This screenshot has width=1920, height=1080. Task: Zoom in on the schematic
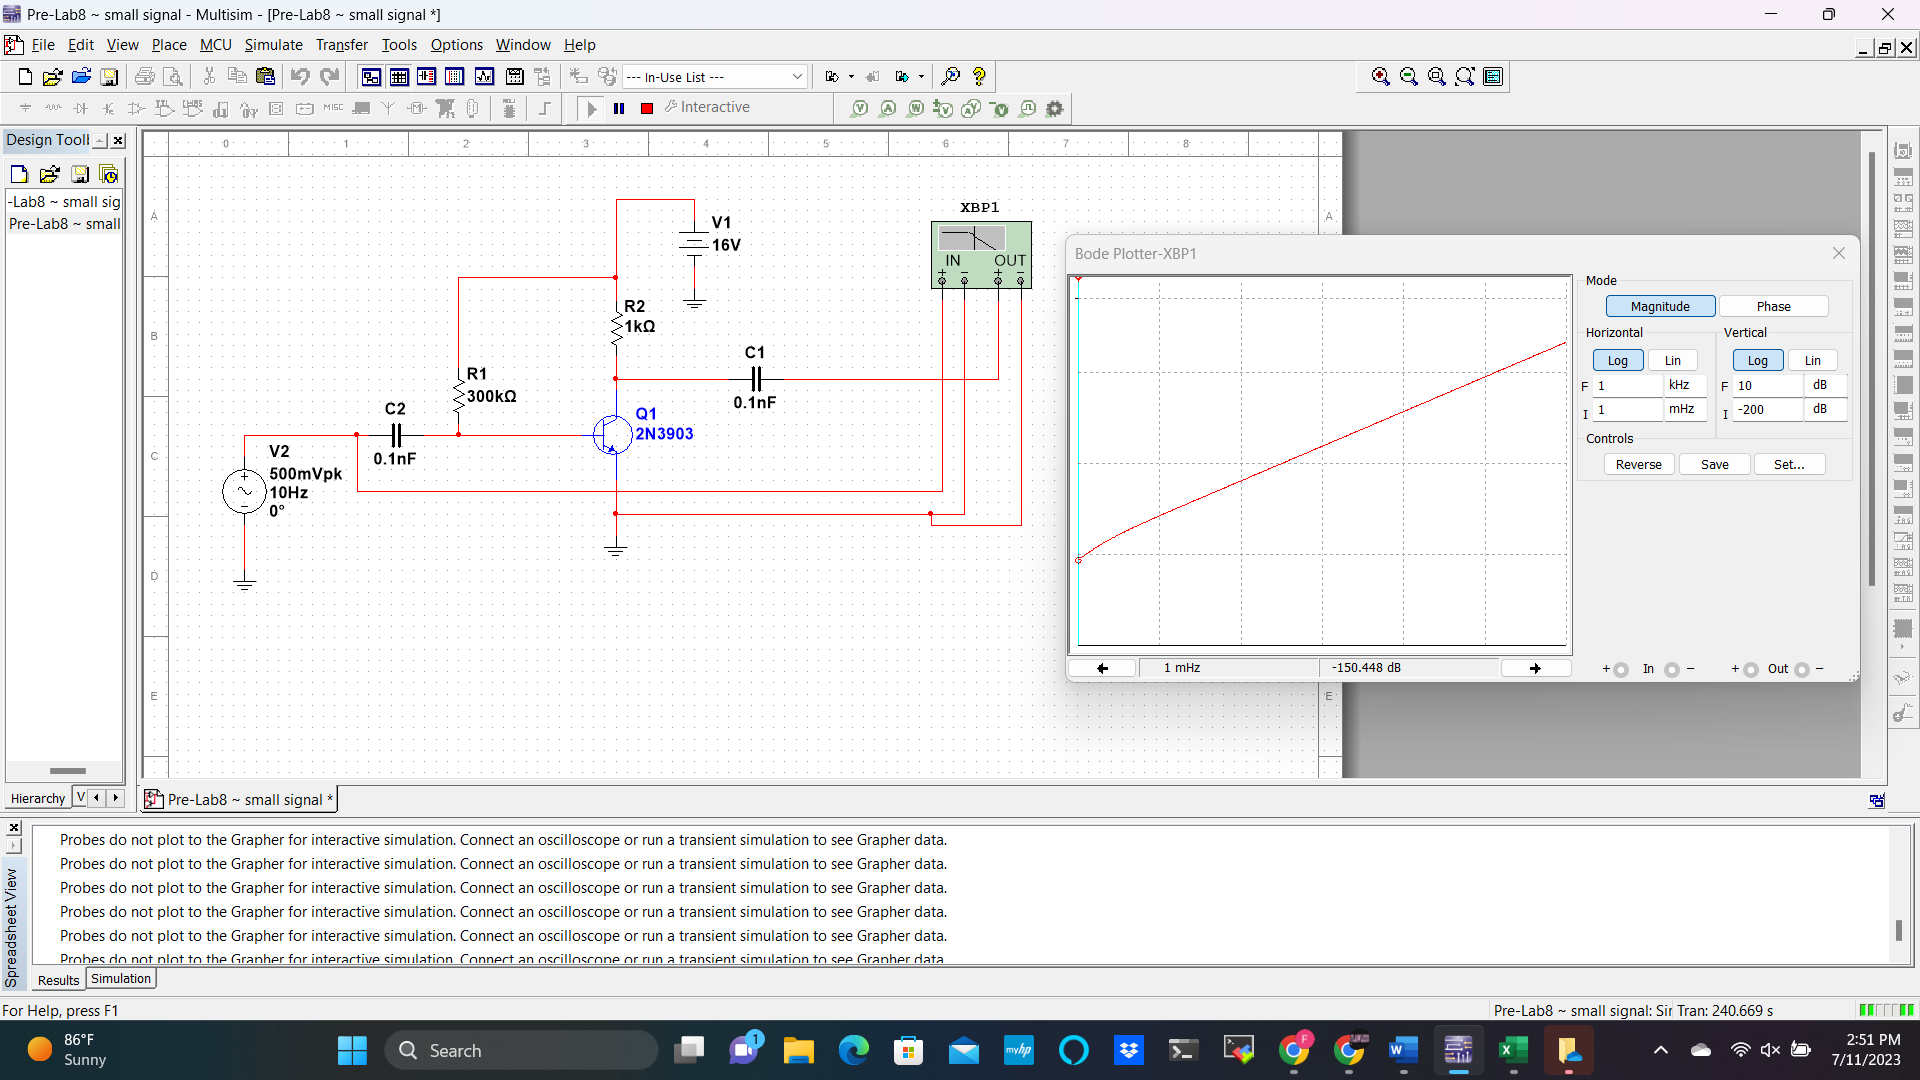(x=1381, y=76)
